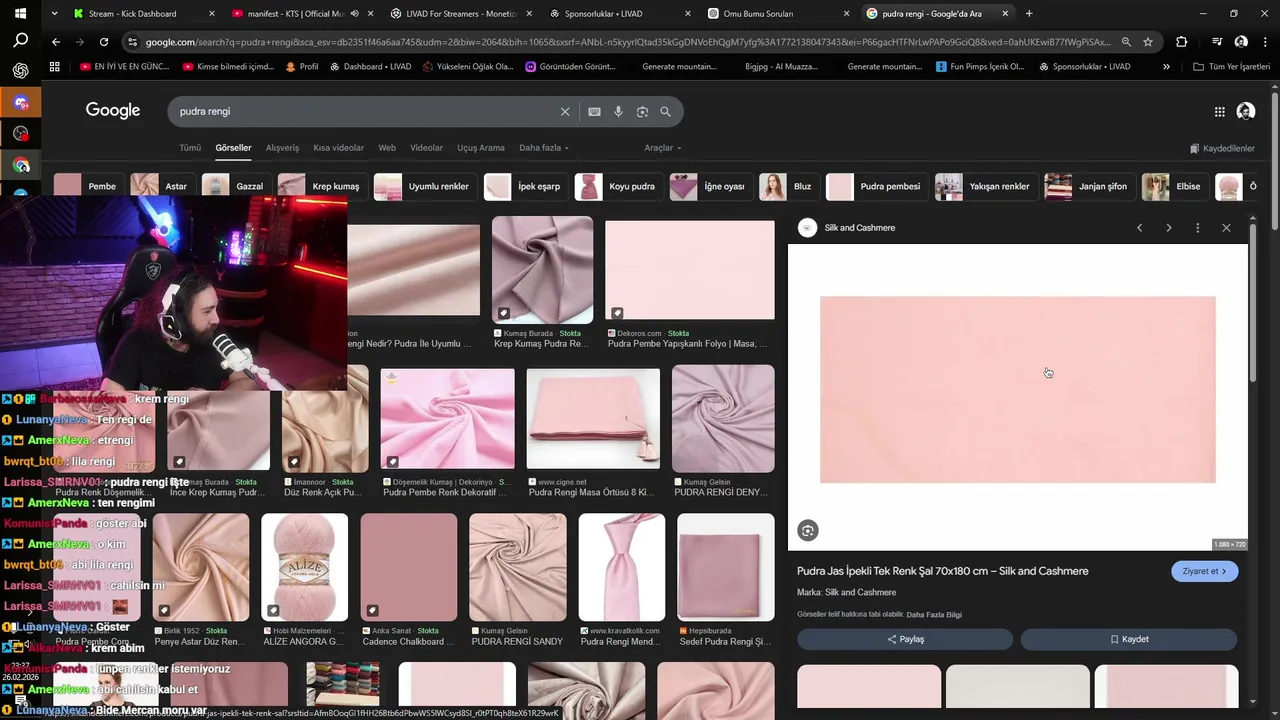This screenshot has height=720, width=1280.
Task: Open the Google account avatar
Action: pos(1246,112)
